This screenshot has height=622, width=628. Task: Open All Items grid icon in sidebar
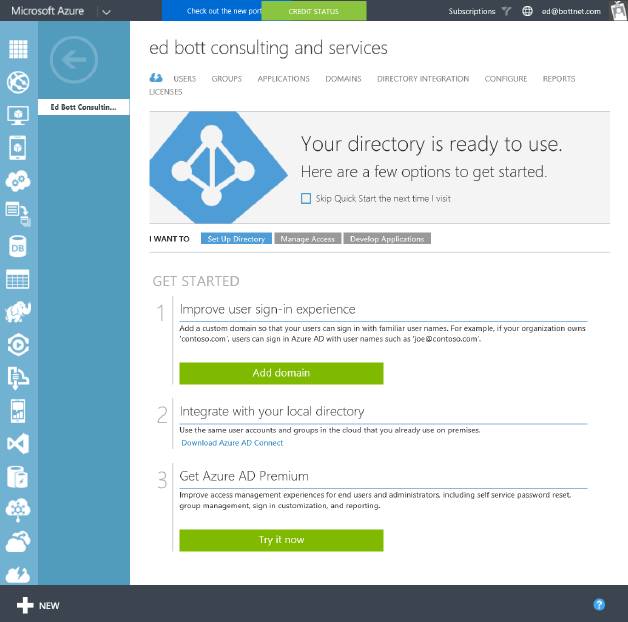(18, 50)
